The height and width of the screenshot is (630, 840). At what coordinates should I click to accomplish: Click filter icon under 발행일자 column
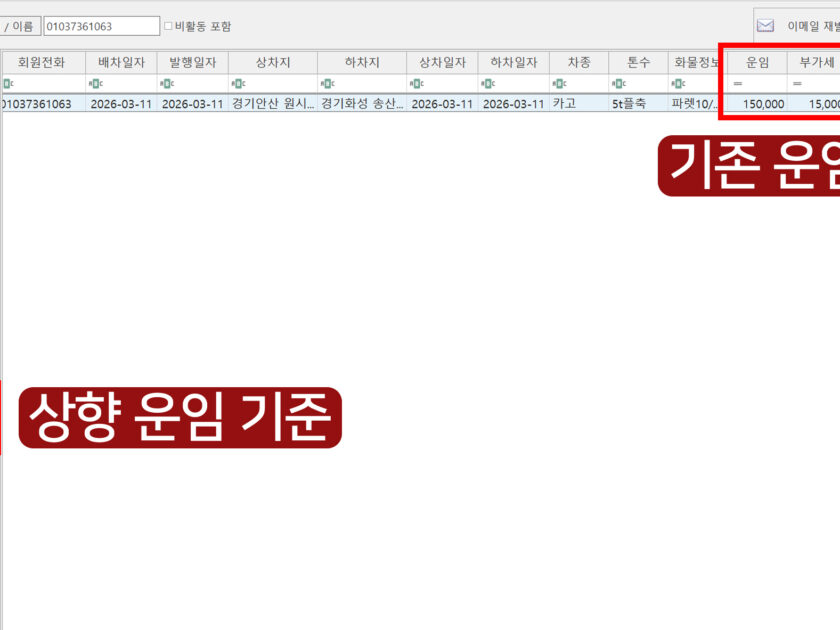click(x=166, y=84)
